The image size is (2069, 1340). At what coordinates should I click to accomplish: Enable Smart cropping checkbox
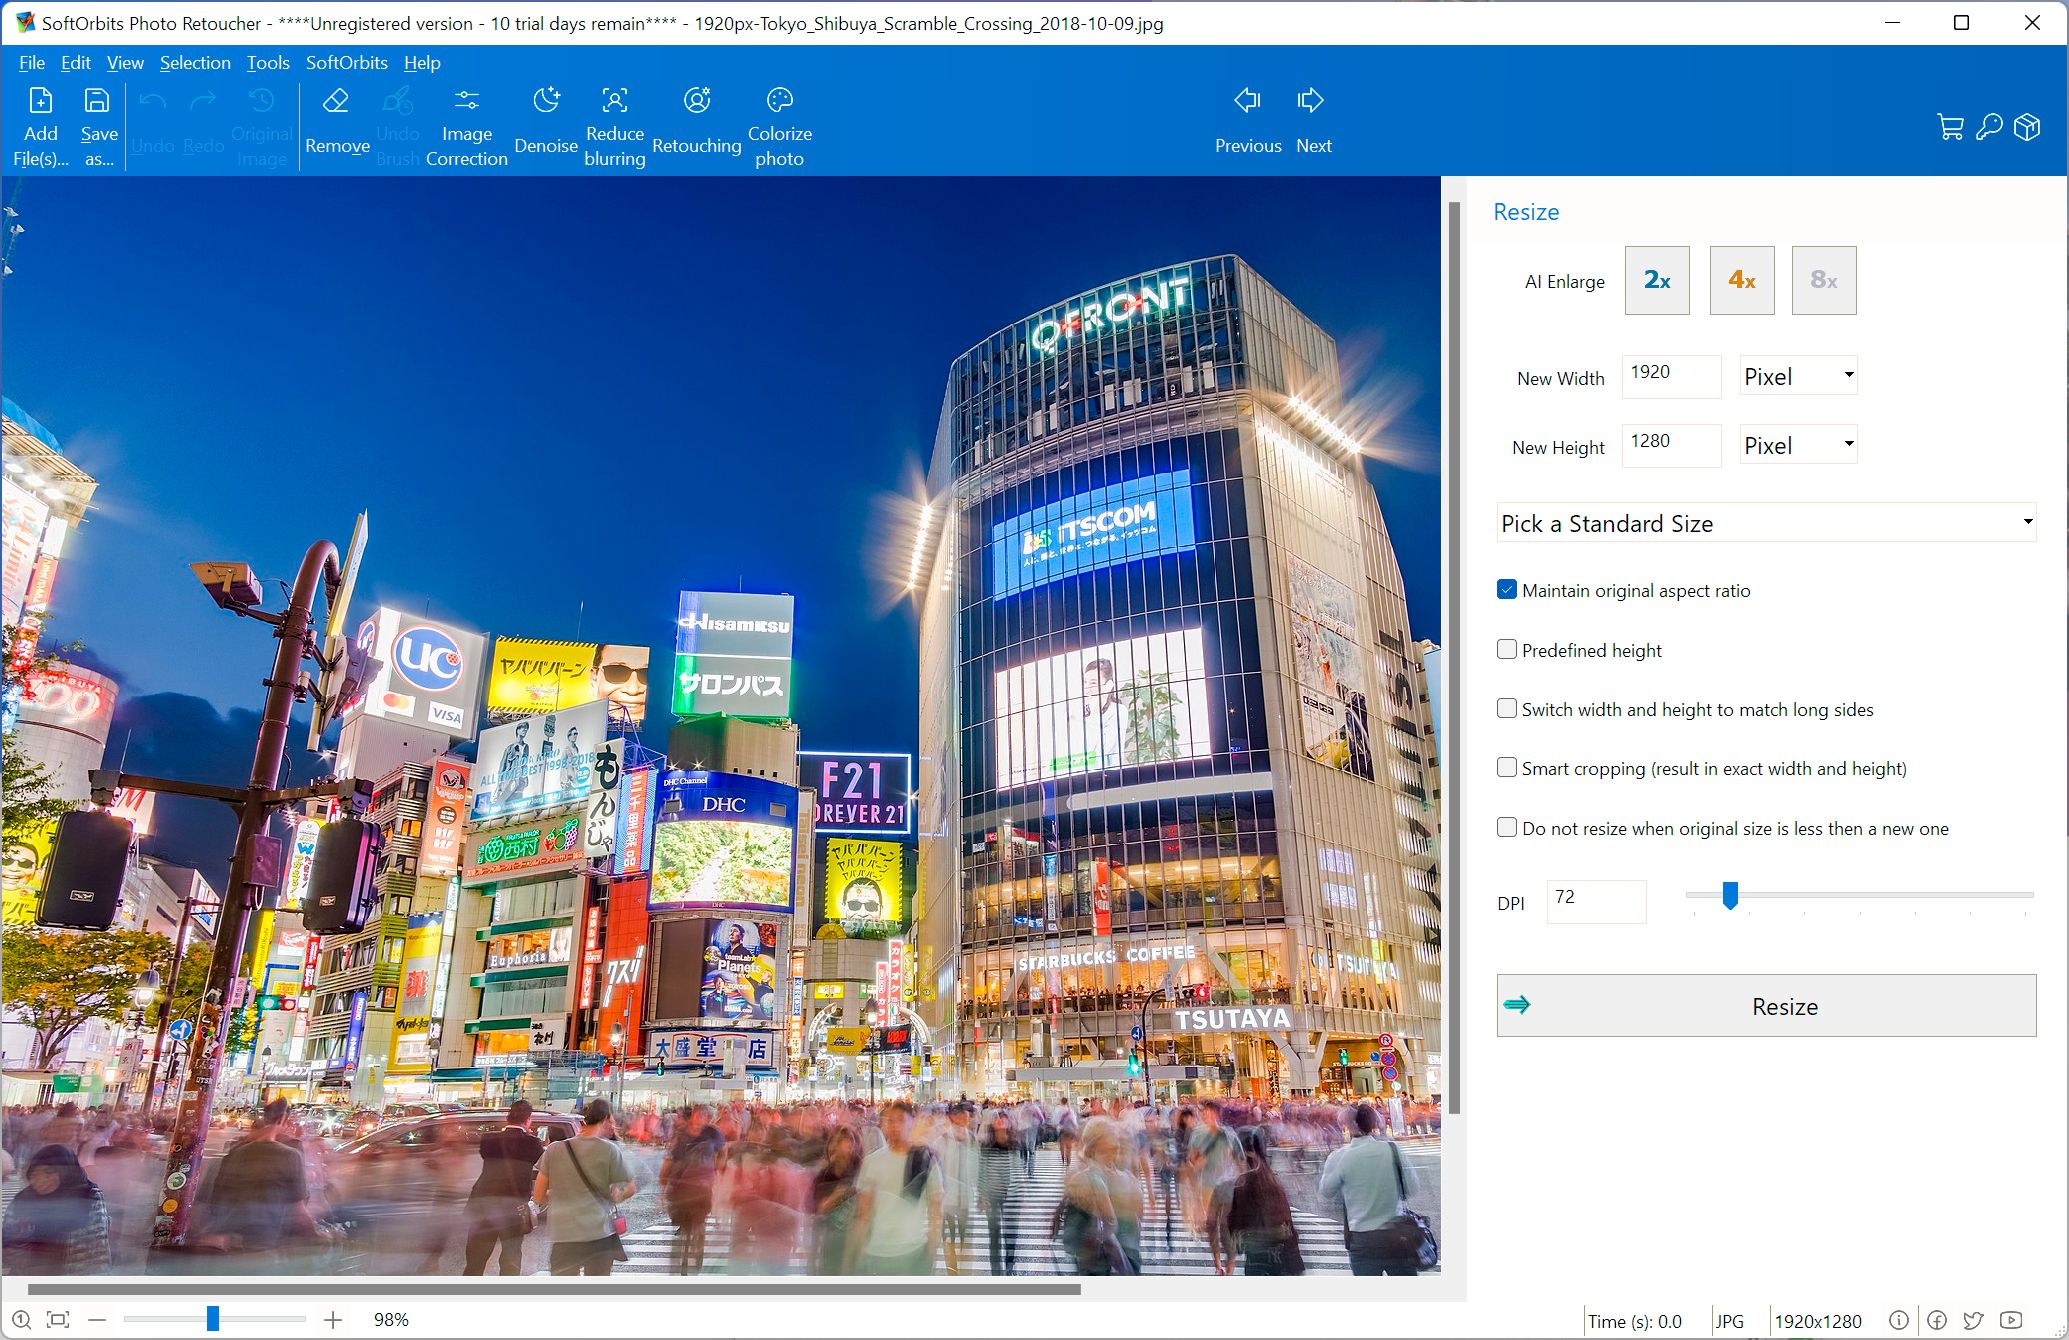click(x=1507, y=769)
